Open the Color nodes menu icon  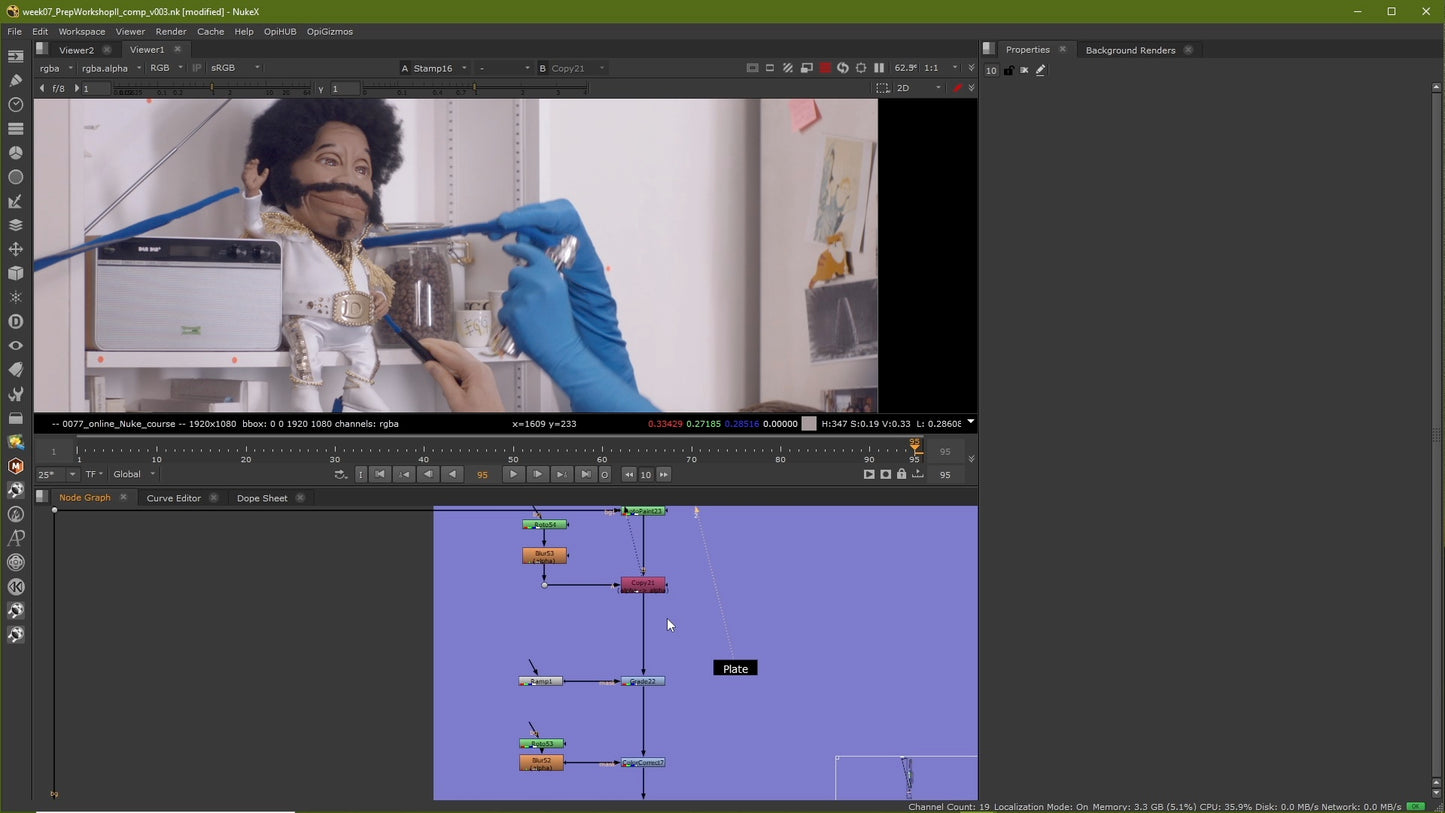tap(15, 153)
